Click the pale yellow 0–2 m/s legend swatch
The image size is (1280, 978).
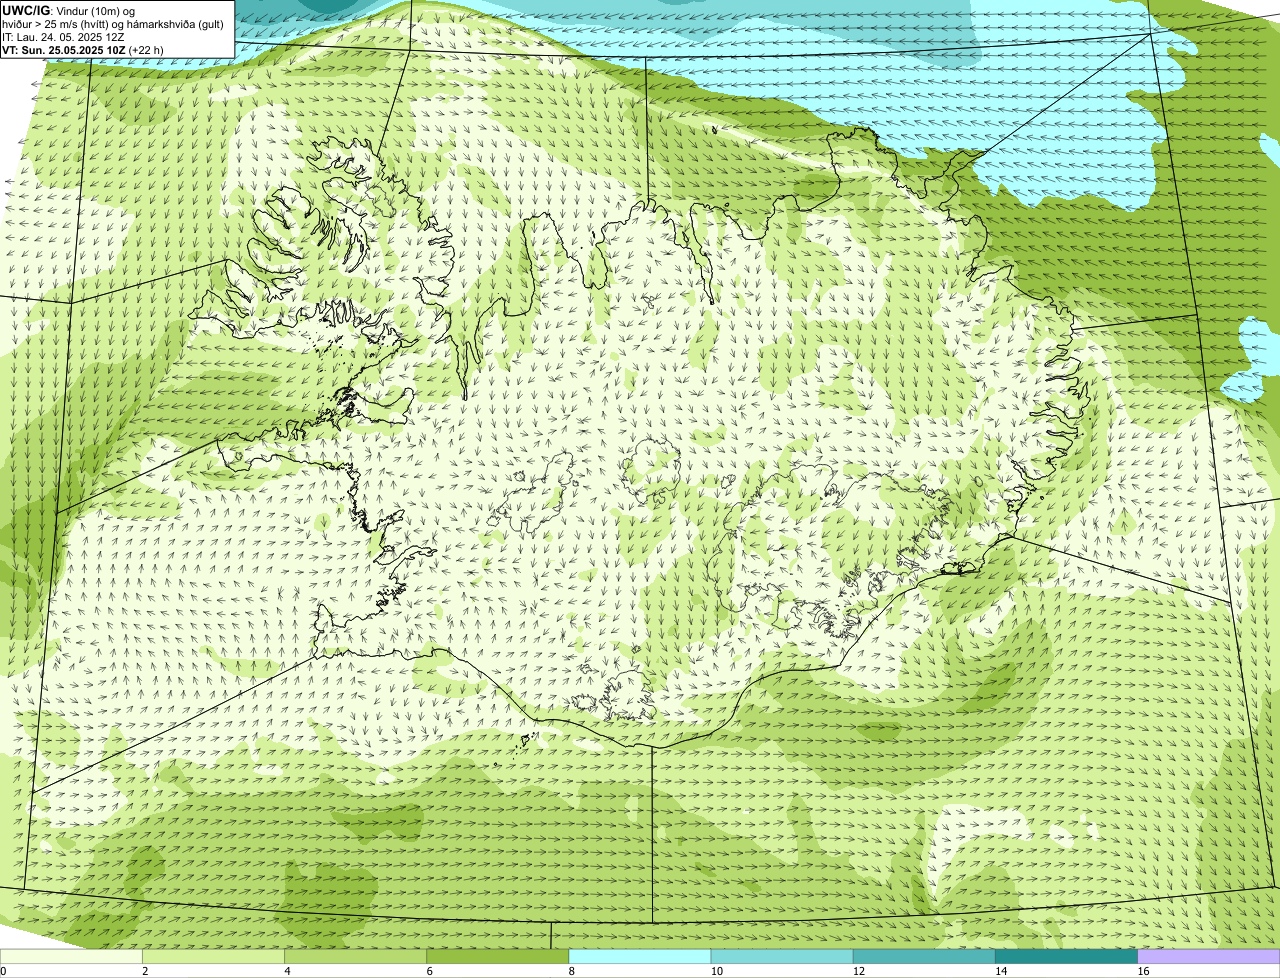click(x=71, y=956)
